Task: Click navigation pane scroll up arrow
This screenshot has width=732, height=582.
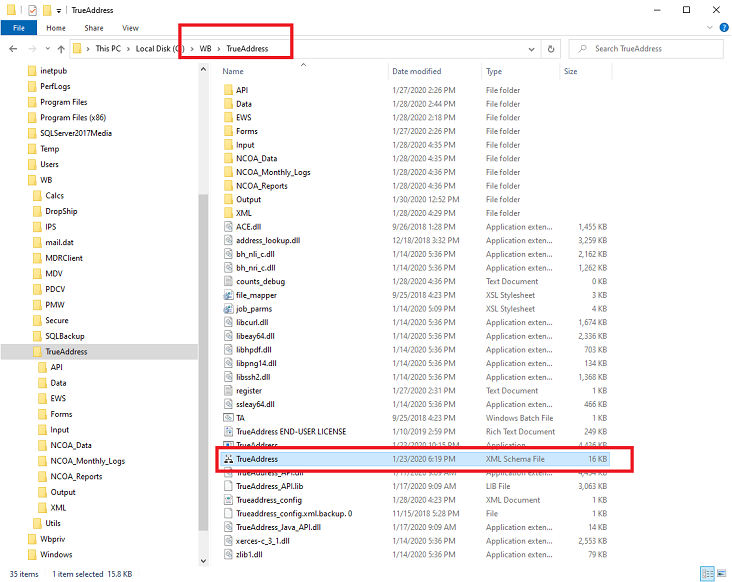Action: click(x=203, y=69)
